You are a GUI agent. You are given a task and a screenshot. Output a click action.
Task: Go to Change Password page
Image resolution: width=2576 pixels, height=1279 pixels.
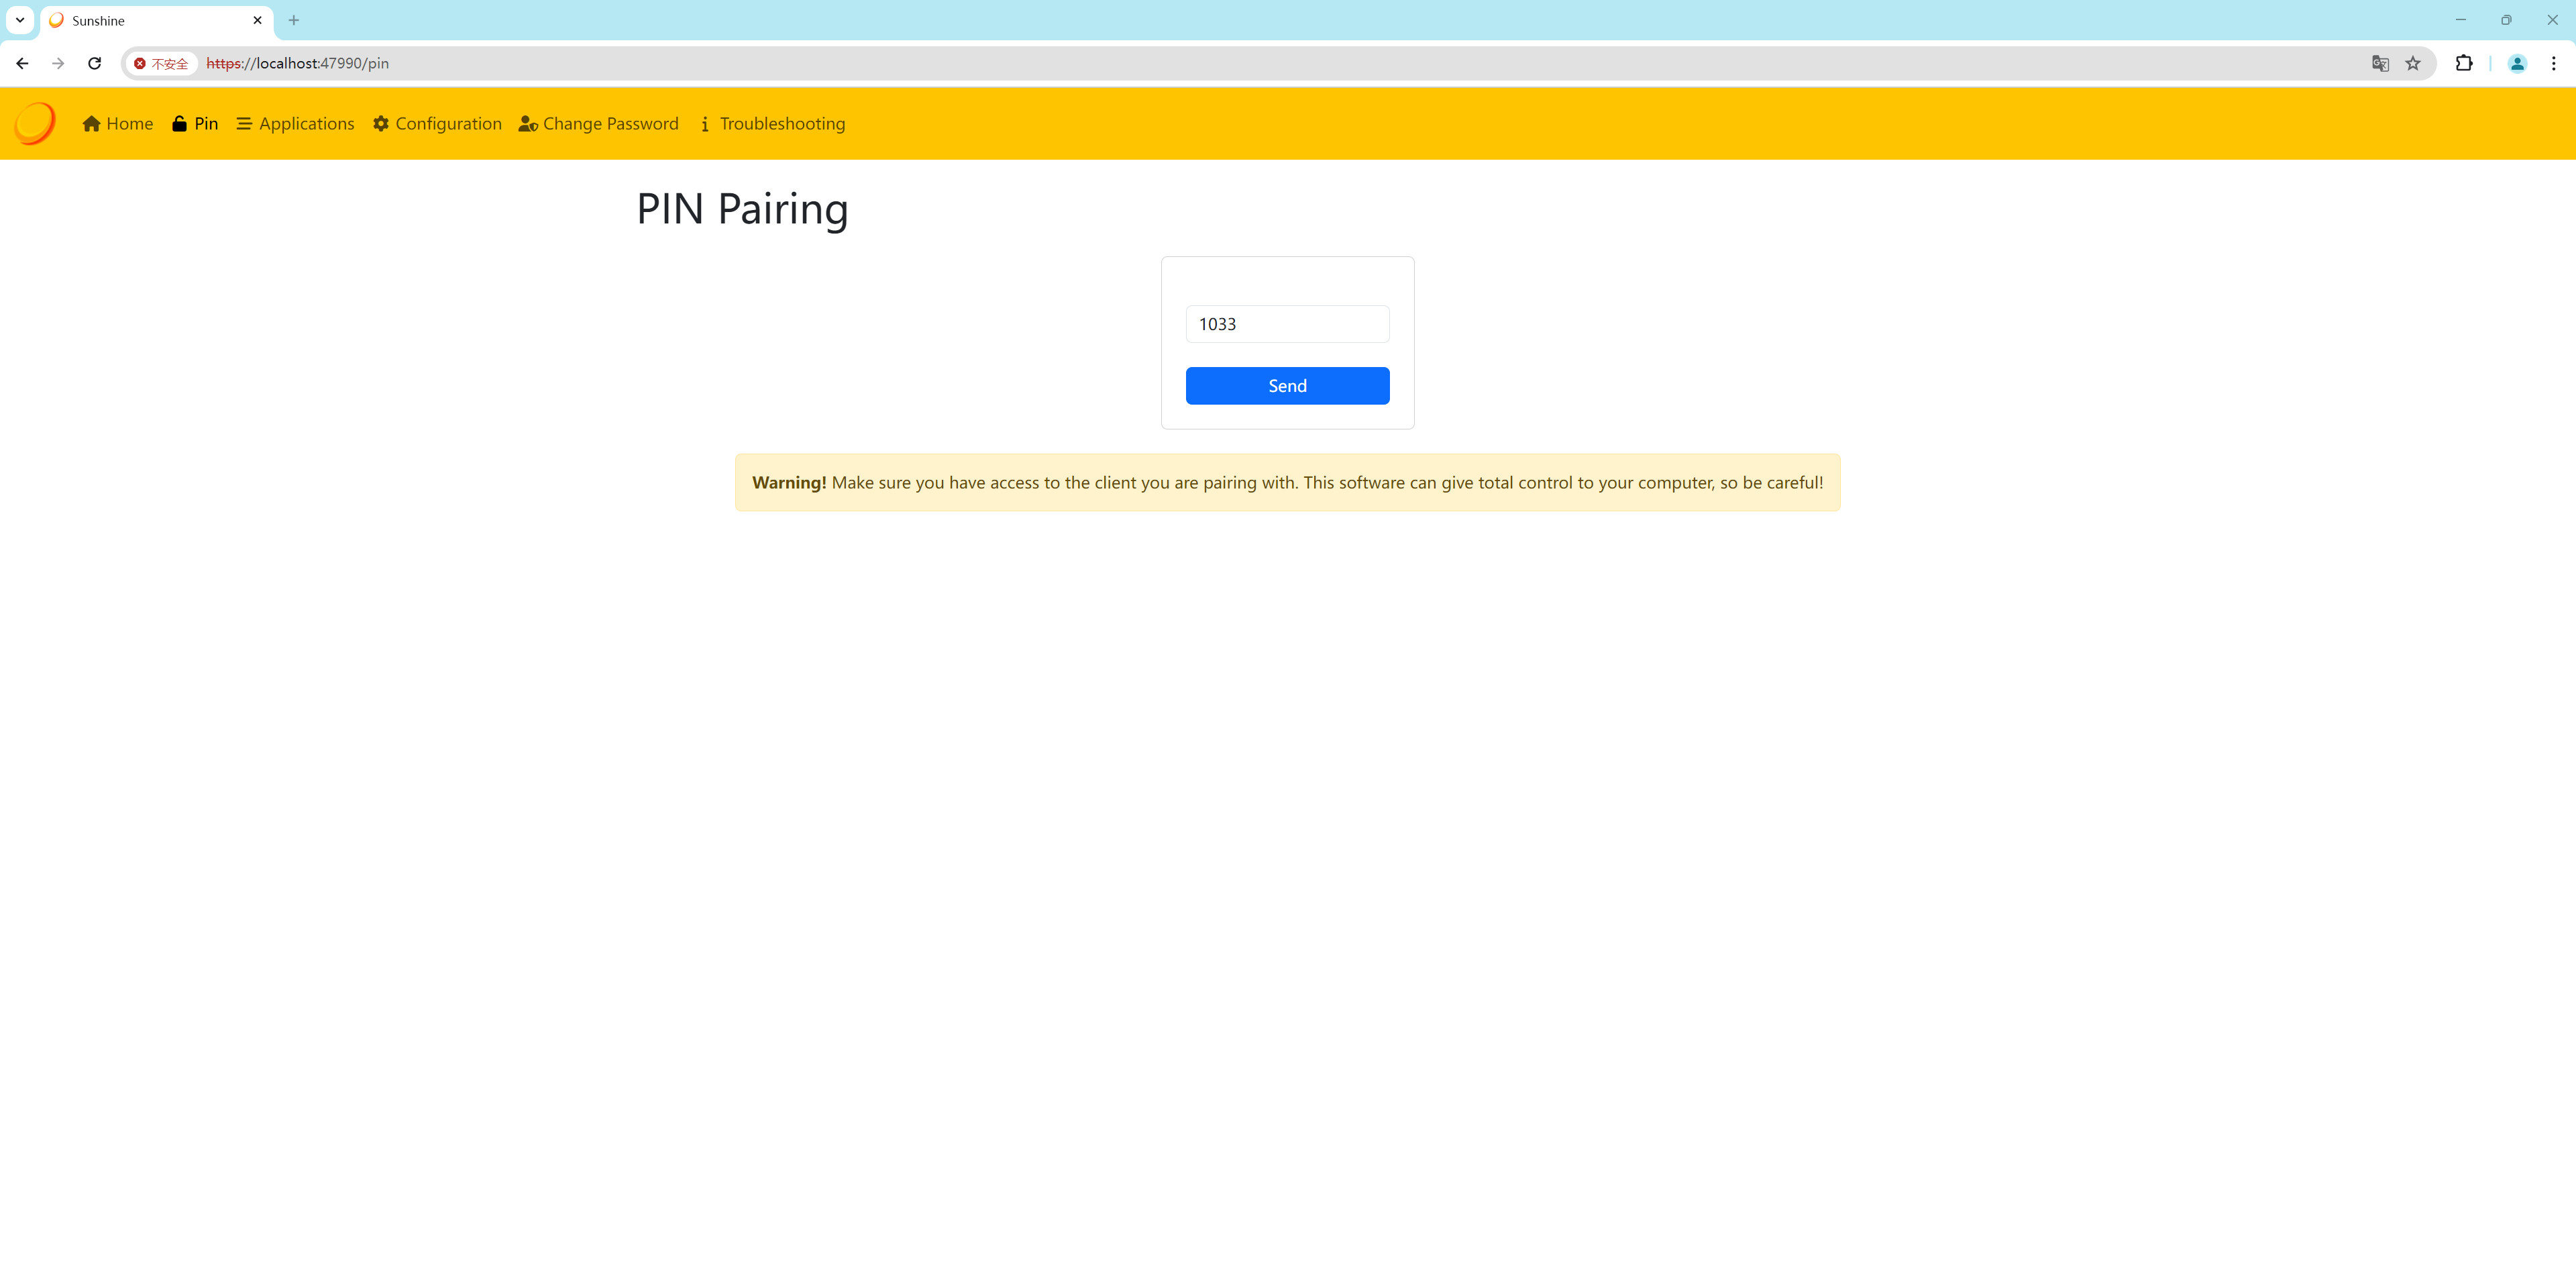(x=598, y=124)
